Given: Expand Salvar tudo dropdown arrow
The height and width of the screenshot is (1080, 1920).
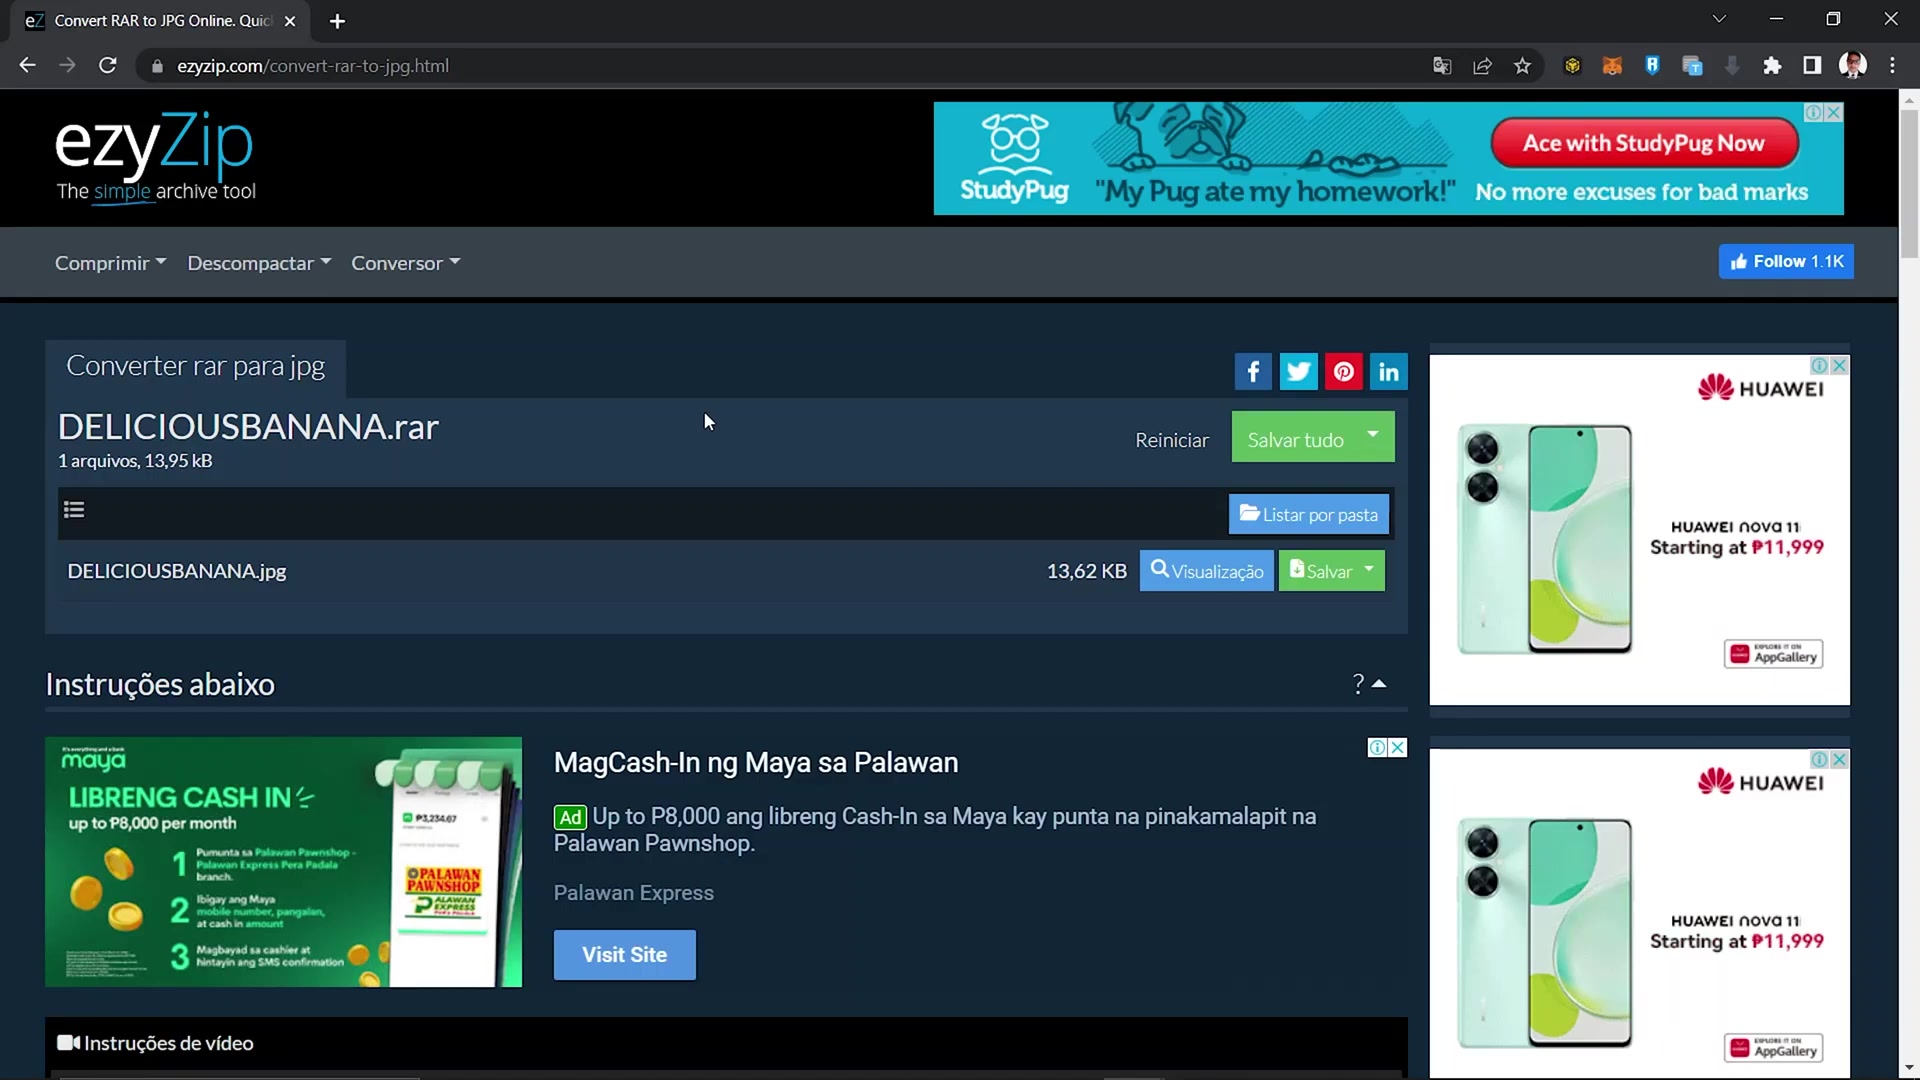Looking at the screenshot, I should [1373, 436].
